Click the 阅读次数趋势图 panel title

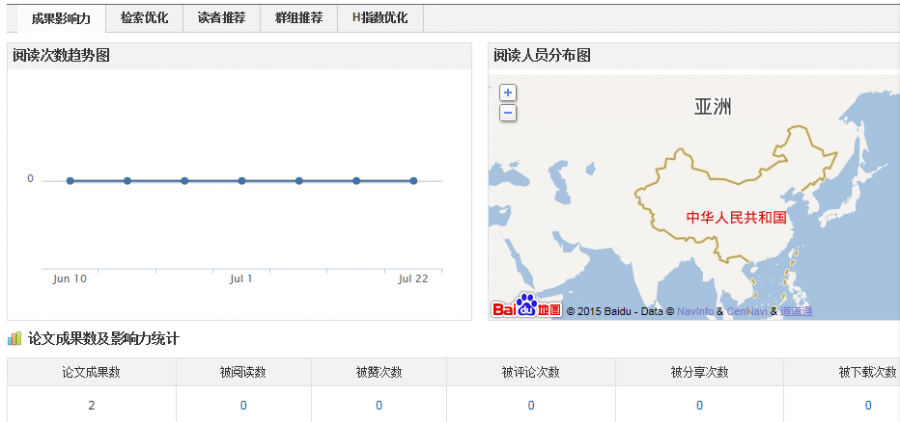point(61,56)
